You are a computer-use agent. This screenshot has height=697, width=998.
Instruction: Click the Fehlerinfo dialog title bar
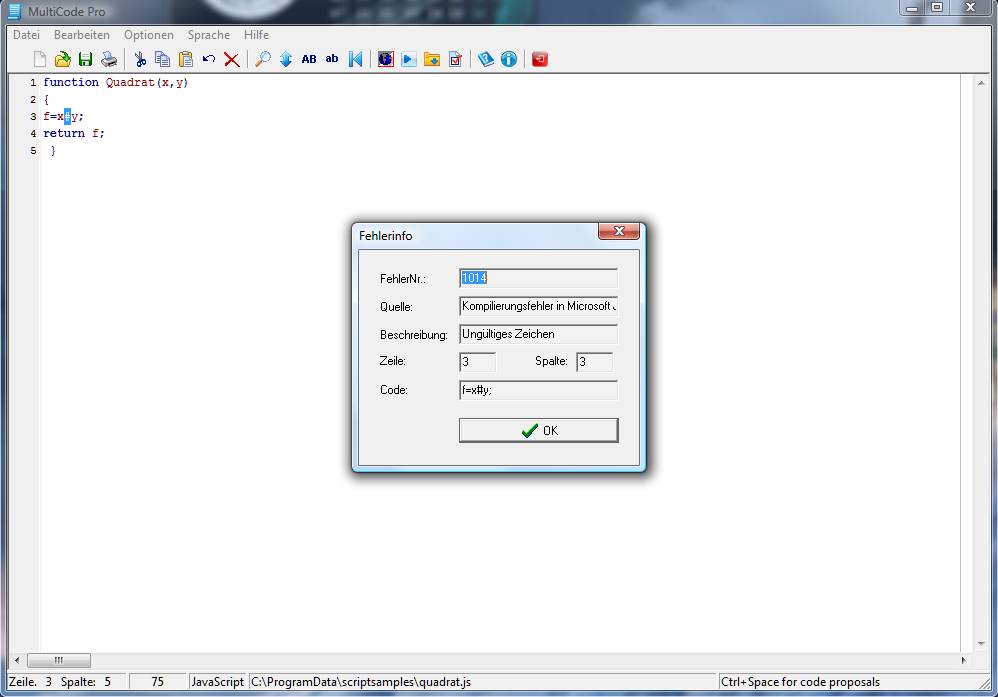click(x=477, y=235)
